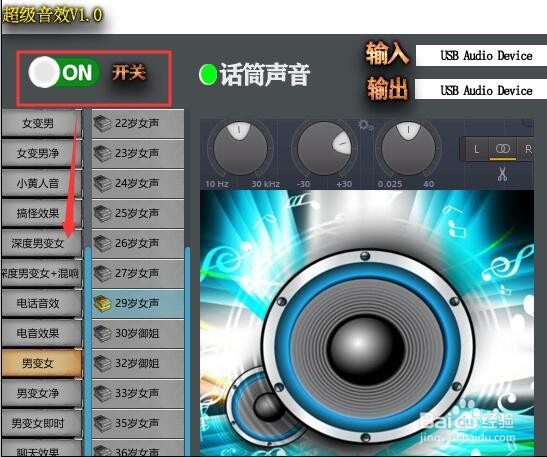Select the 23岁女声 preset text

pos(137,153)
